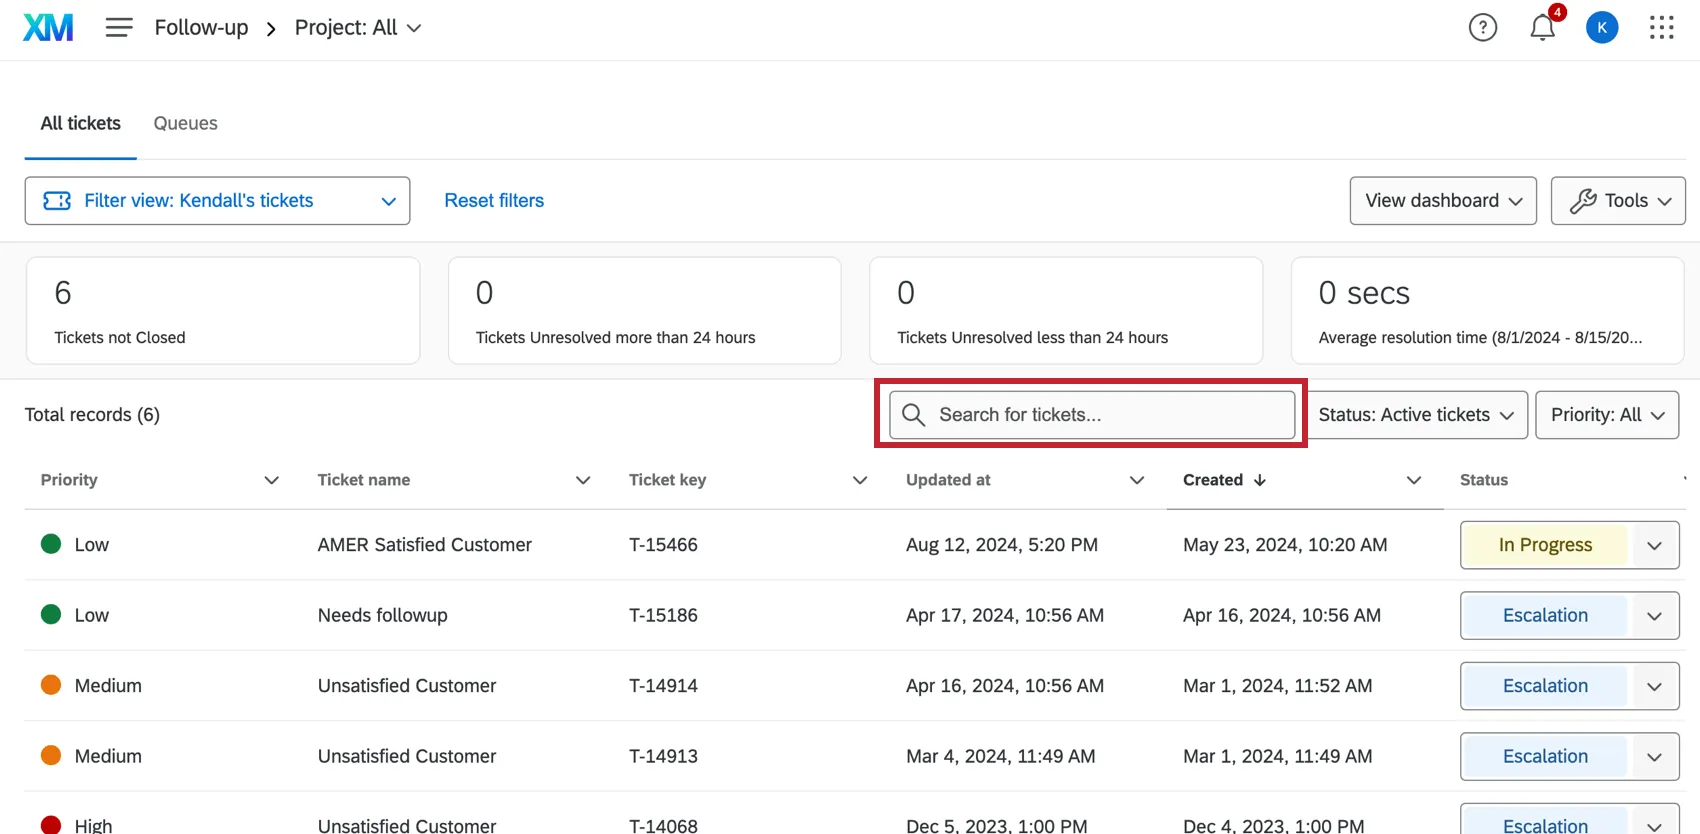Open the help question mark icon
This screenshot has height=834, width=1700.
(1482, 28)
